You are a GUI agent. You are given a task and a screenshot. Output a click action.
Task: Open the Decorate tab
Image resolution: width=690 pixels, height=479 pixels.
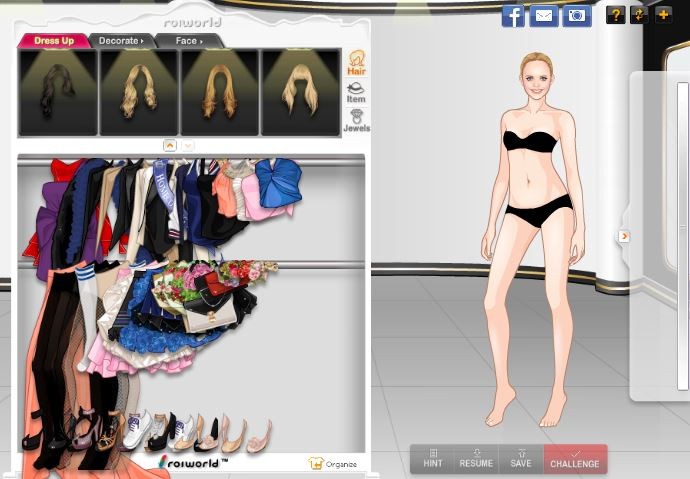[x=120, y=41]
